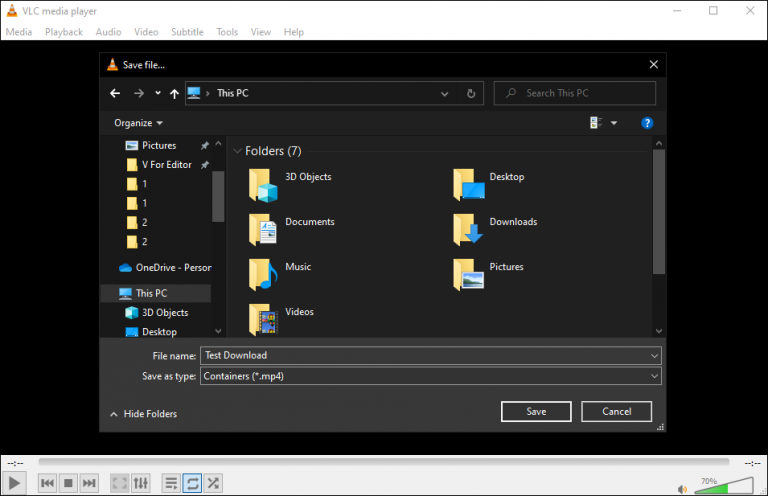Stop playback with the stop button
This screenshot has height=496, width=768.
coord(68,483)
